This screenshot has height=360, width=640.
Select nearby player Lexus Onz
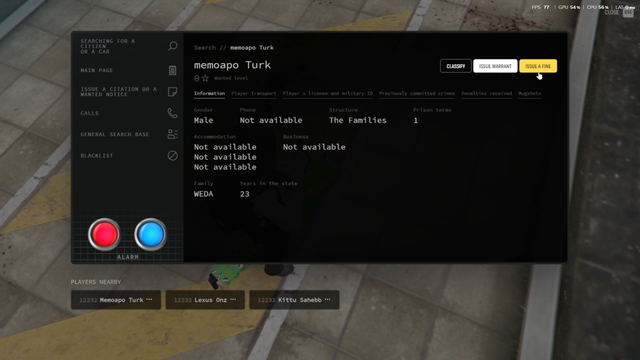click(205, 300)
